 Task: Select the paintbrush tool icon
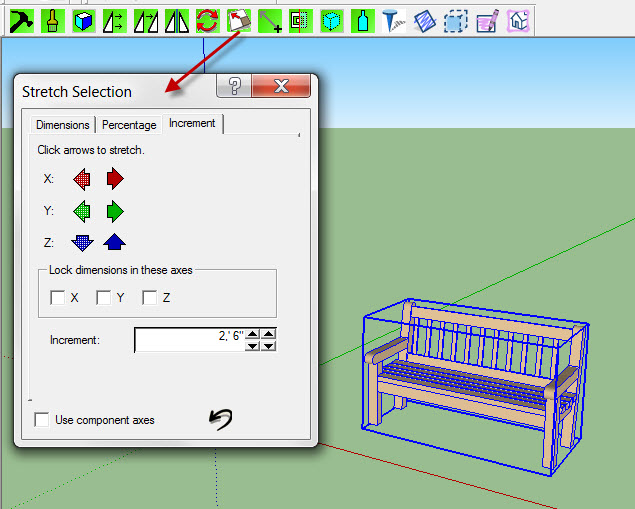[53, 21]
